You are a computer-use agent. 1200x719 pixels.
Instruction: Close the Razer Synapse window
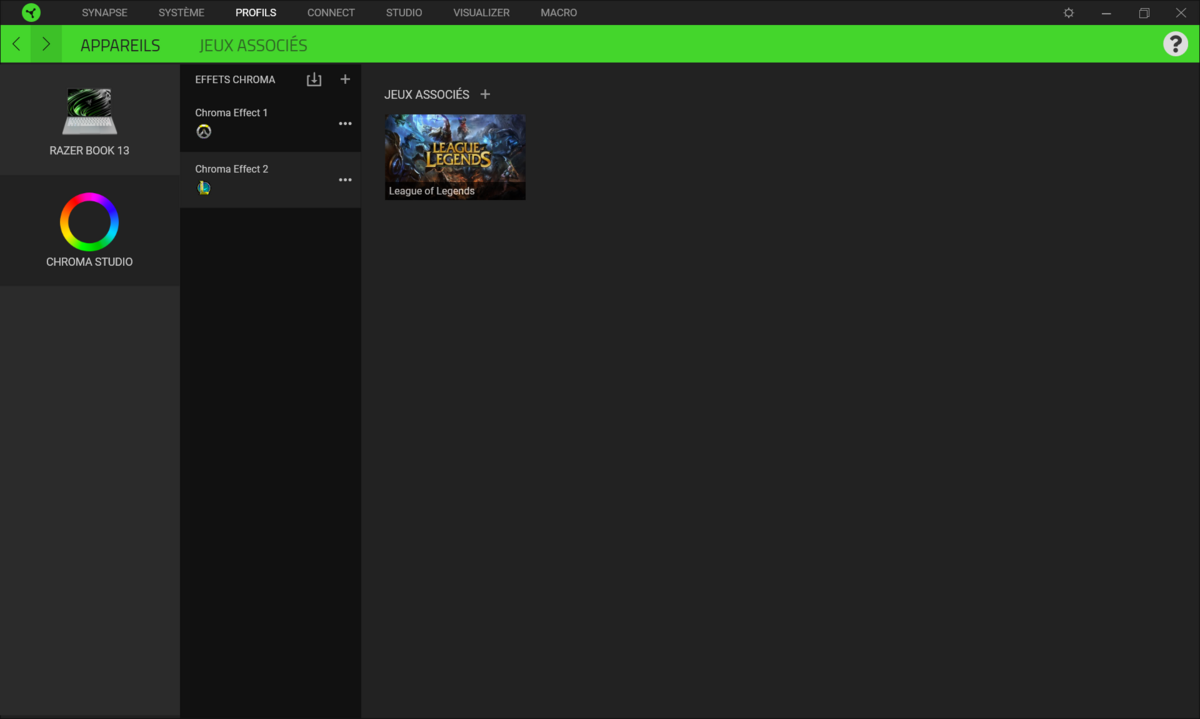tap(1181, 13)
